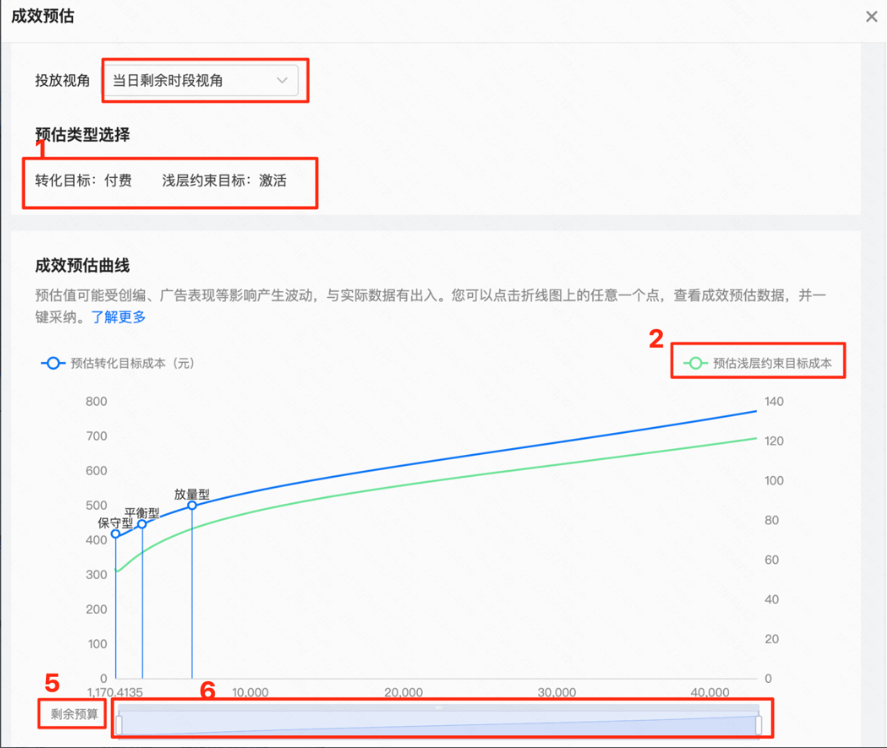
Task: Open the 当日剩余时段视角 dropdown
Action: (200, 81)
